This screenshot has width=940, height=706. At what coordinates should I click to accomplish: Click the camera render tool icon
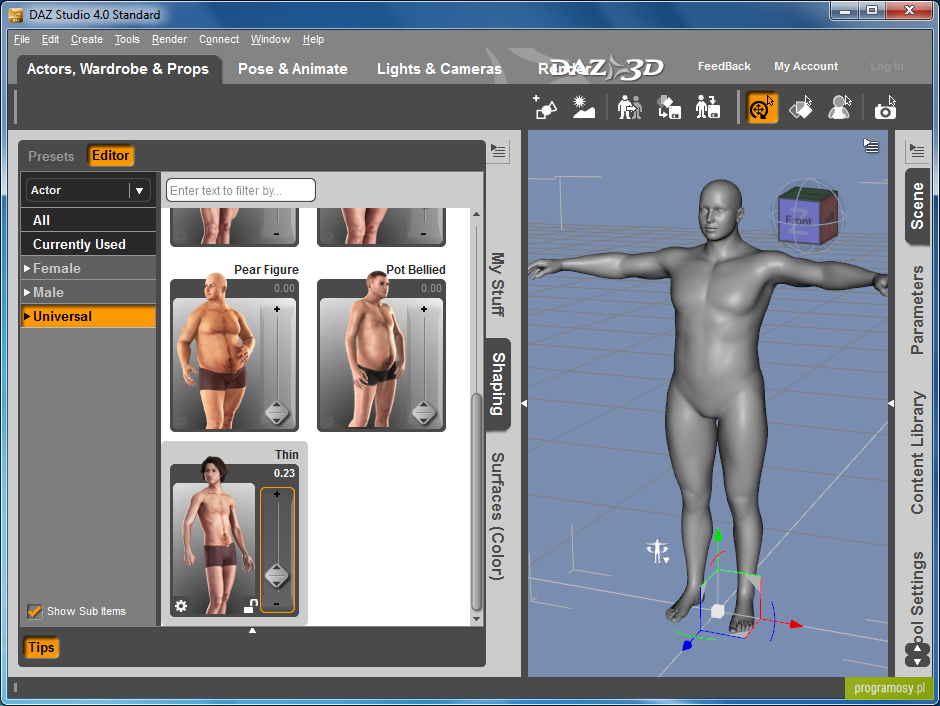point(885,107)
